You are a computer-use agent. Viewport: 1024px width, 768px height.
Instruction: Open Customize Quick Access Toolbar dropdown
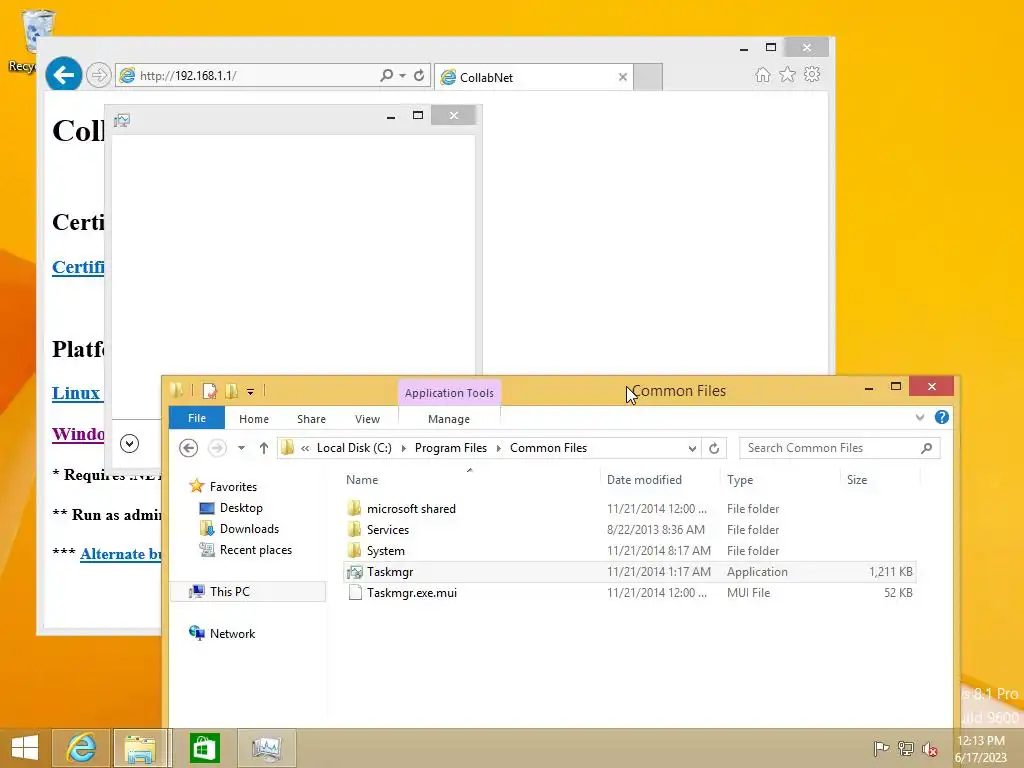point(250,392)
